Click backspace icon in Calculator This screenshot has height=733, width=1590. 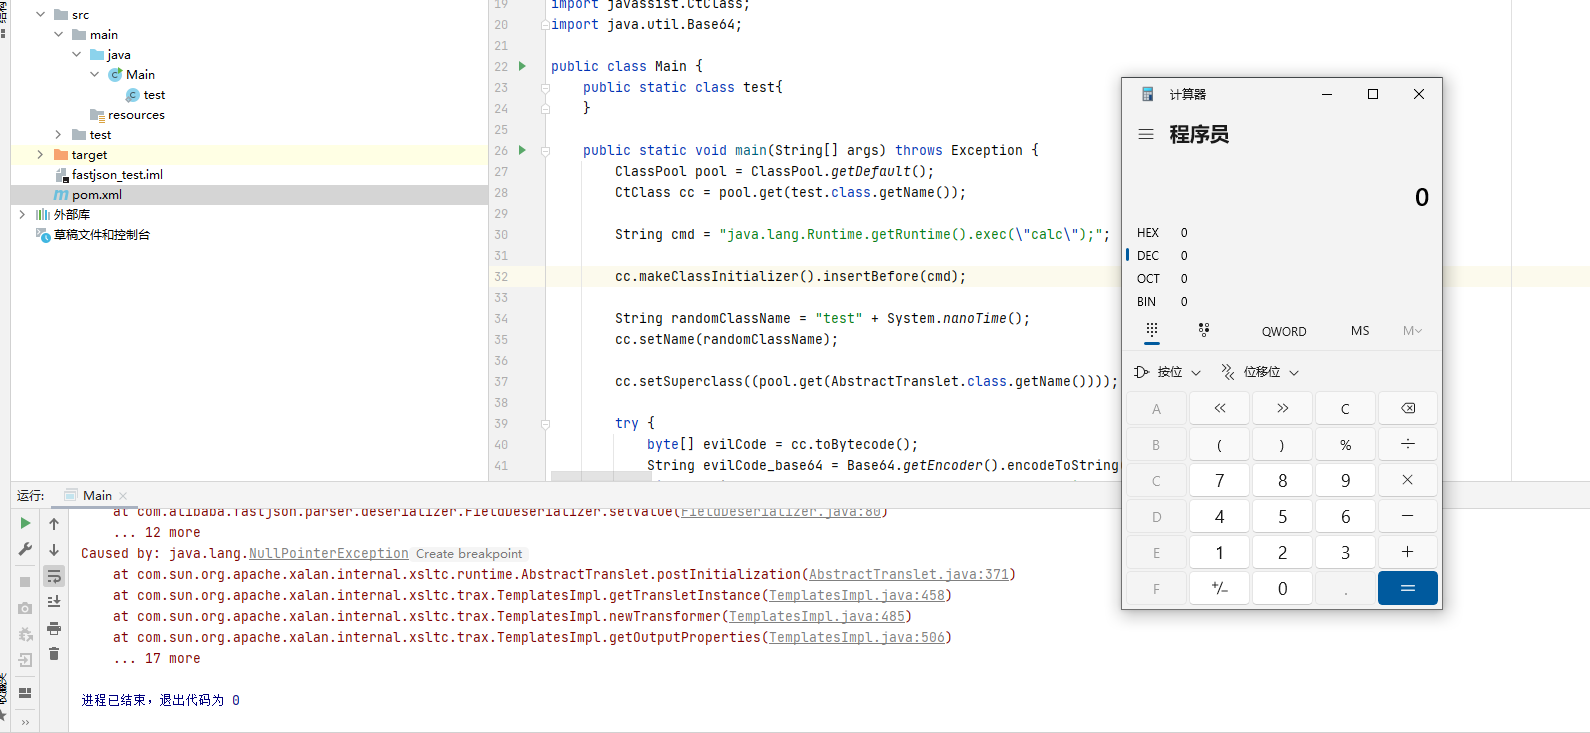click(x=1408, y=408)
